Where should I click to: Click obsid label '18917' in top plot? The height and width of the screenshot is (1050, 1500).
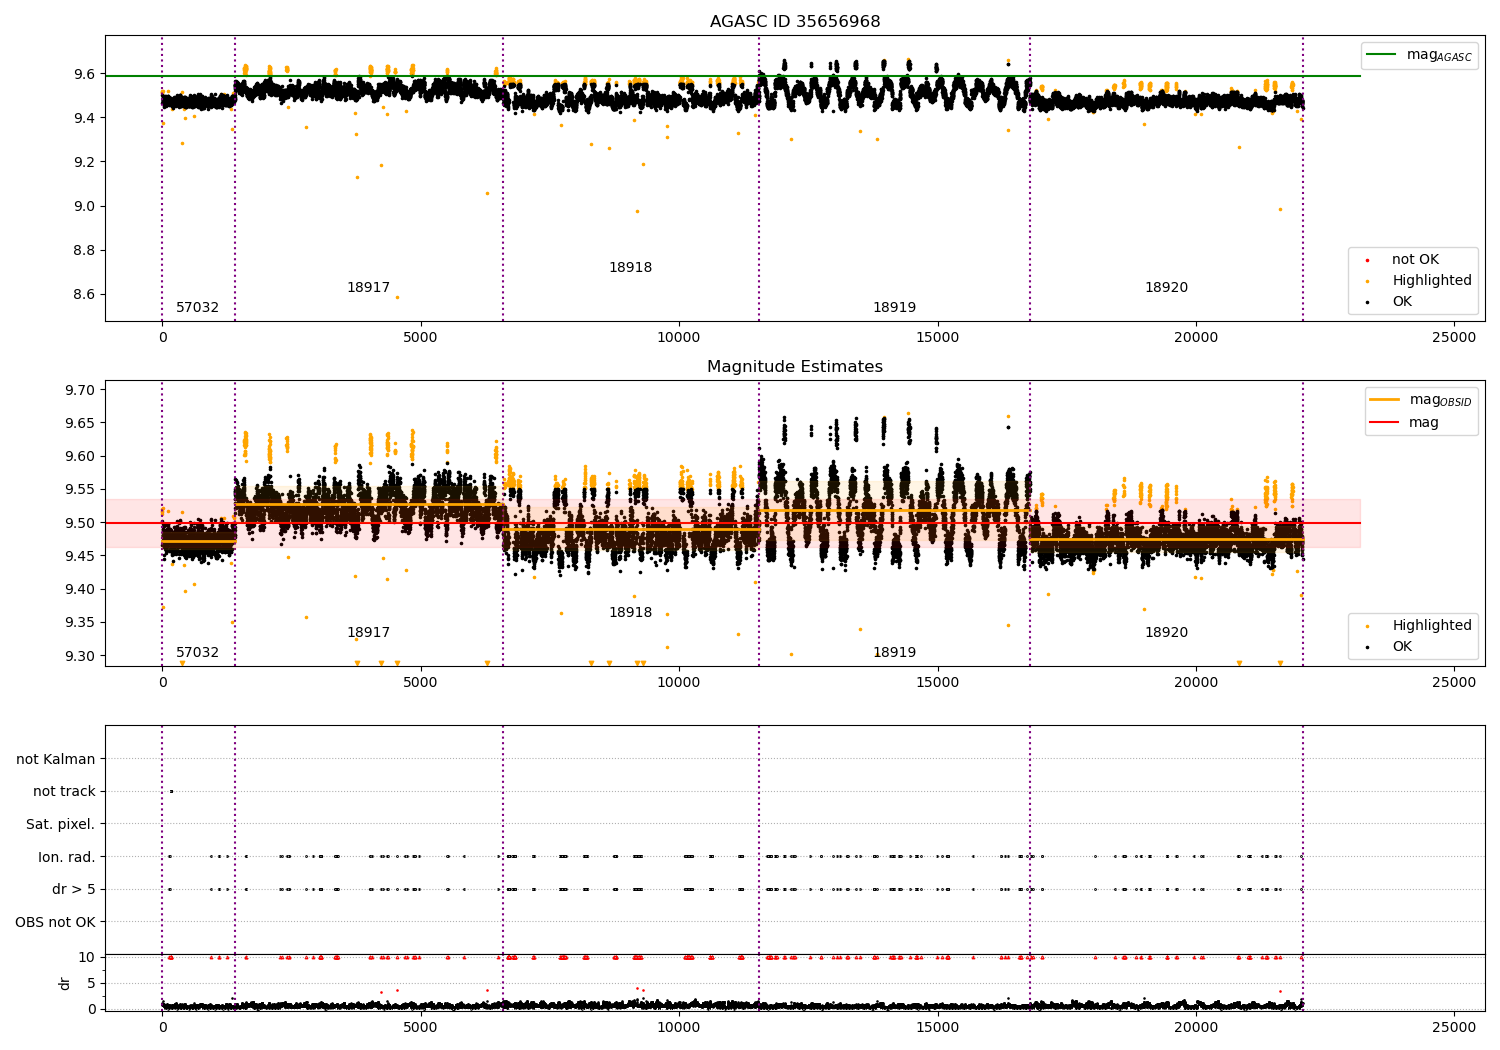pos(368,288)
